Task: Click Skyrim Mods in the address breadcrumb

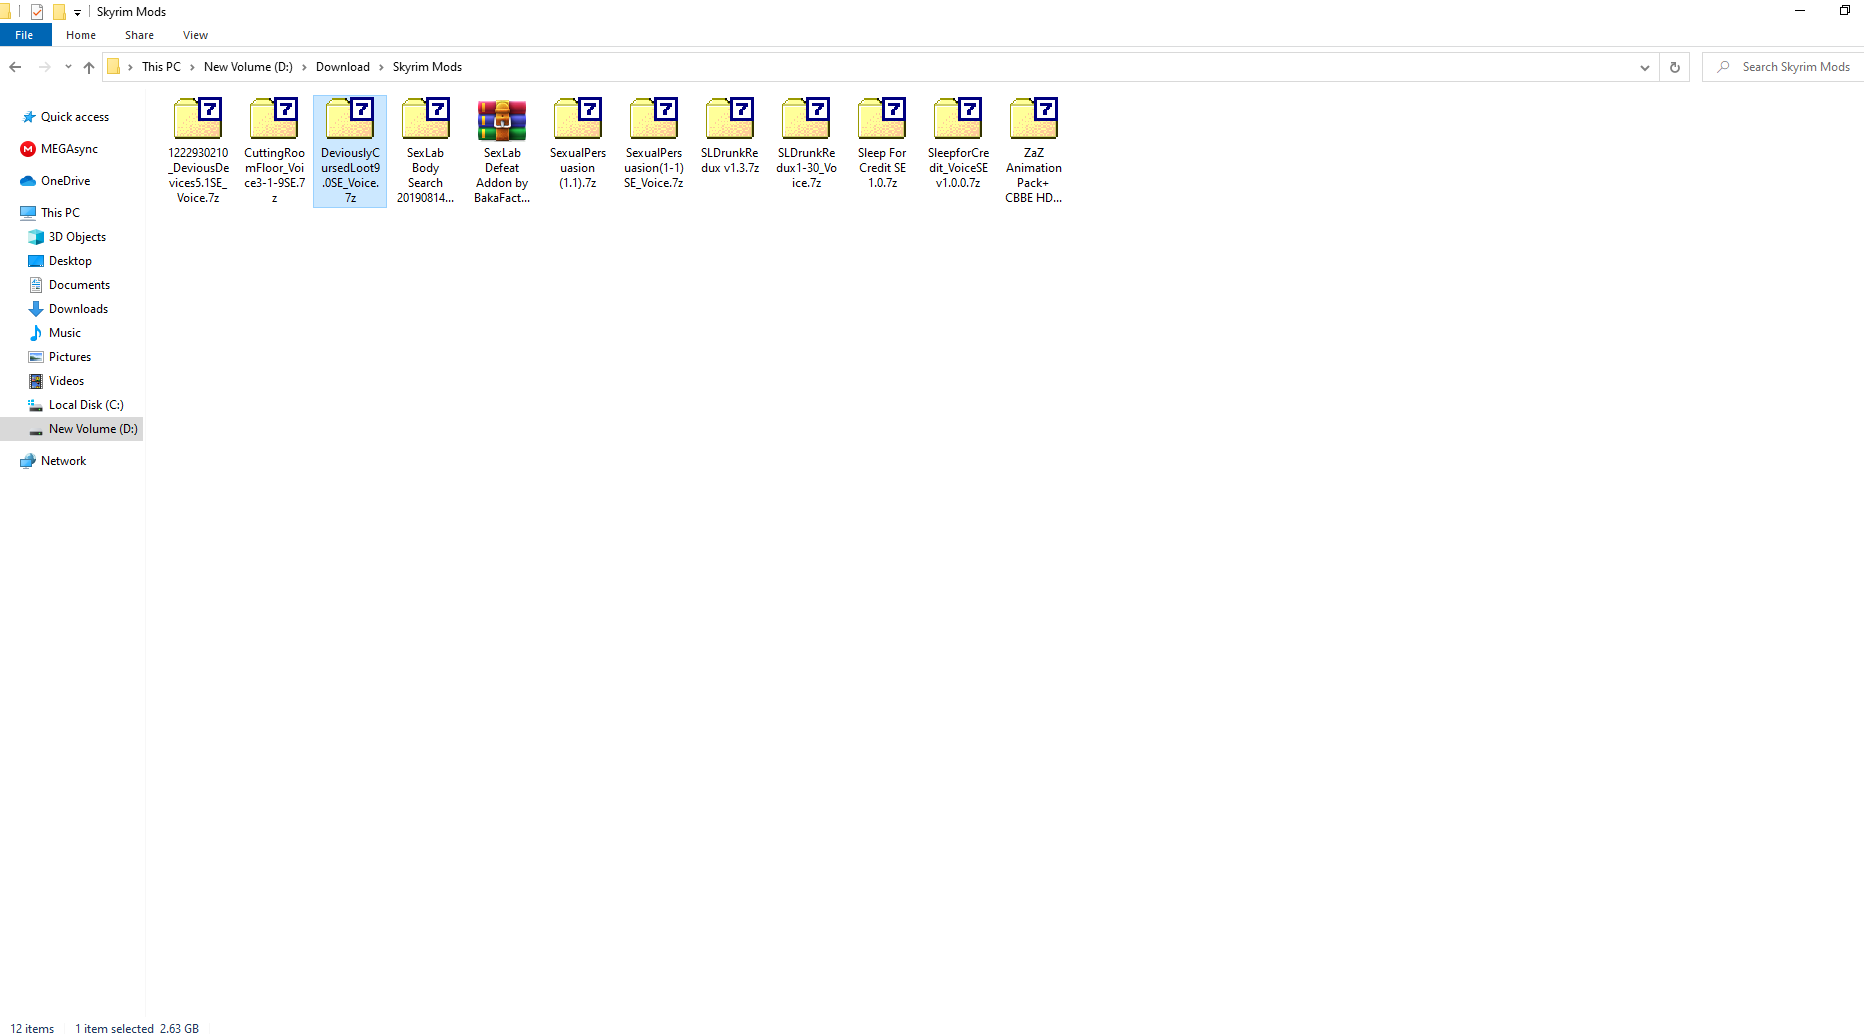Action: (427, 67)
